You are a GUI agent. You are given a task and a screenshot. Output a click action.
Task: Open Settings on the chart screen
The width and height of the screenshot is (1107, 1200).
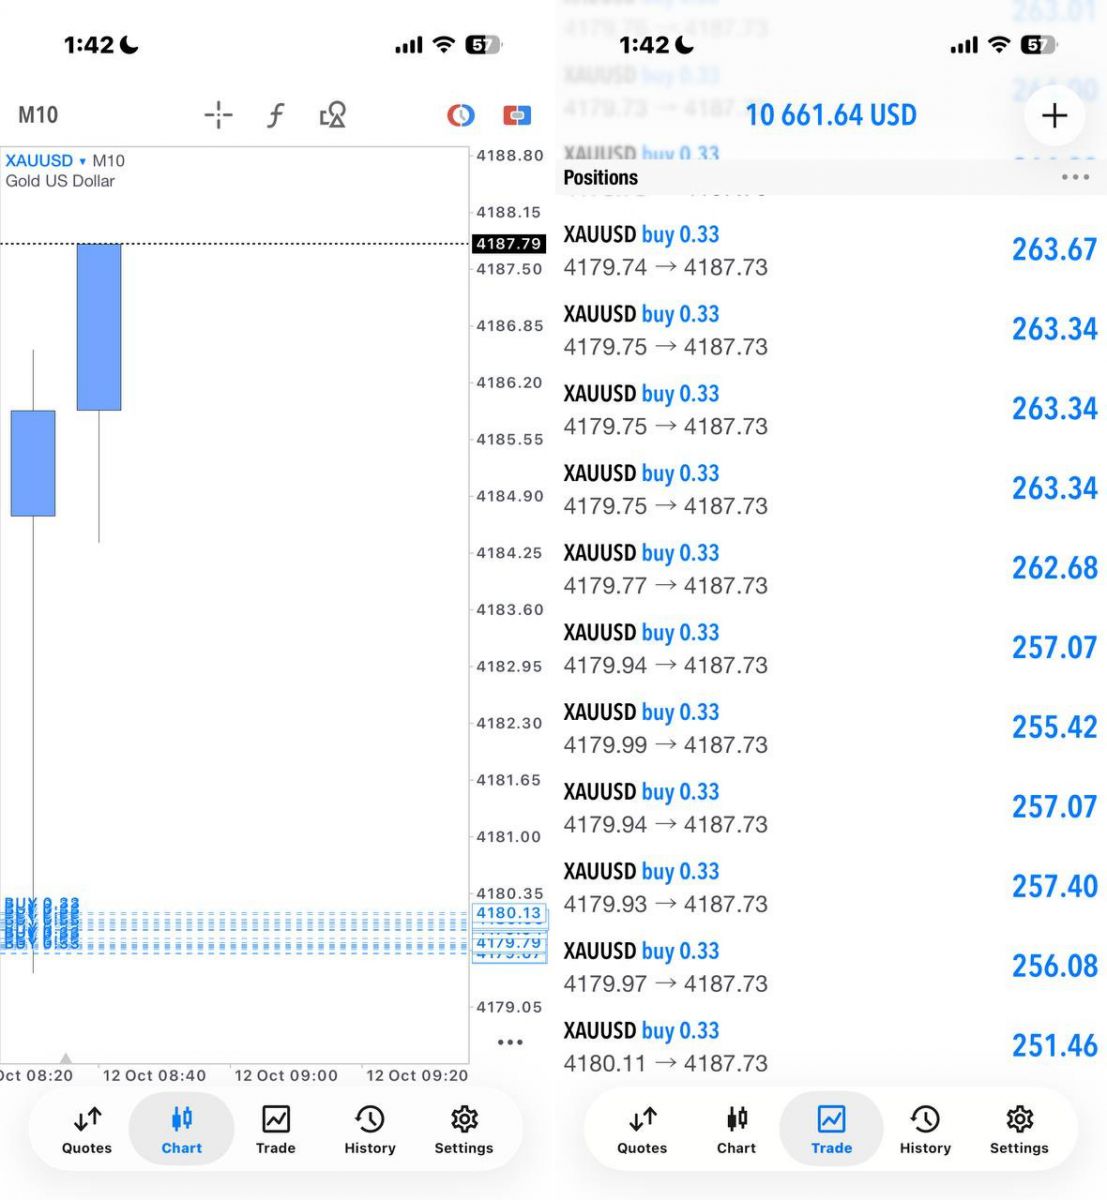464,1130
